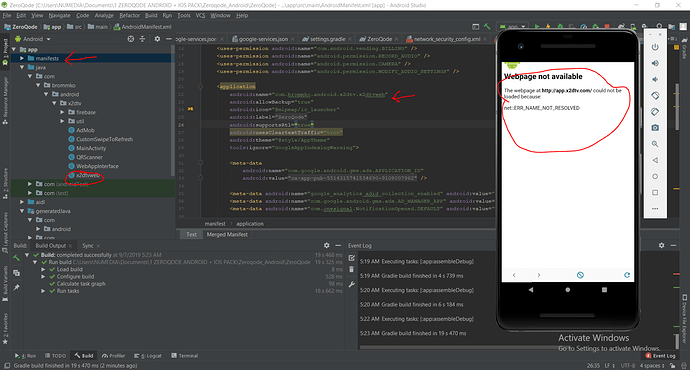Open Event Log from status bar
The width and height of the screenshot is (690, 370).
(x=660, y=355)
